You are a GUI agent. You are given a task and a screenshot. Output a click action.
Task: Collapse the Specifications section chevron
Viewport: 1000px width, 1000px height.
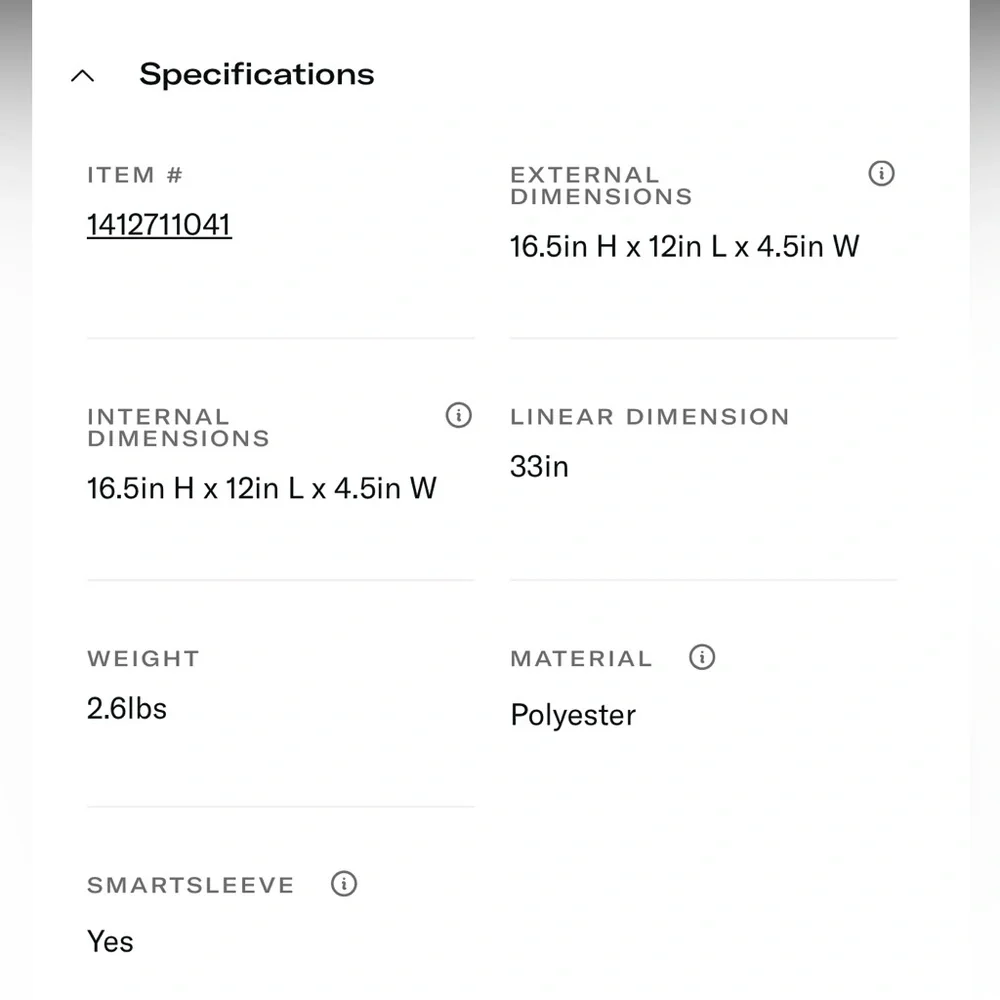(x=82, y=76)
